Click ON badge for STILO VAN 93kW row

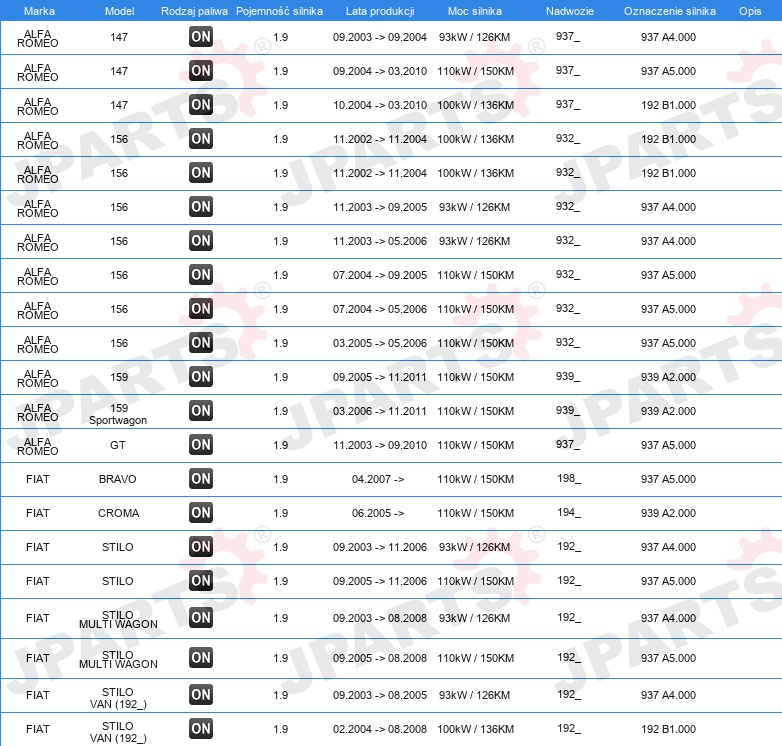[x=201, y=695]
